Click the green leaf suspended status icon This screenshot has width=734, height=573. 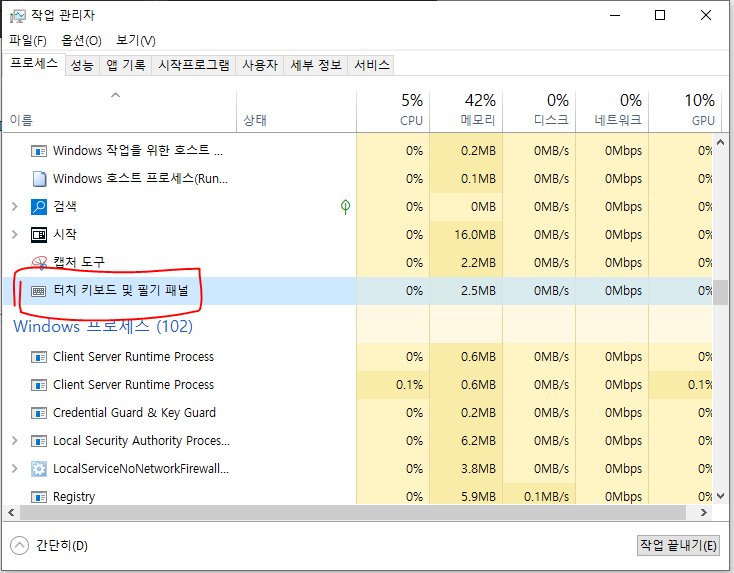coord(345,206)
